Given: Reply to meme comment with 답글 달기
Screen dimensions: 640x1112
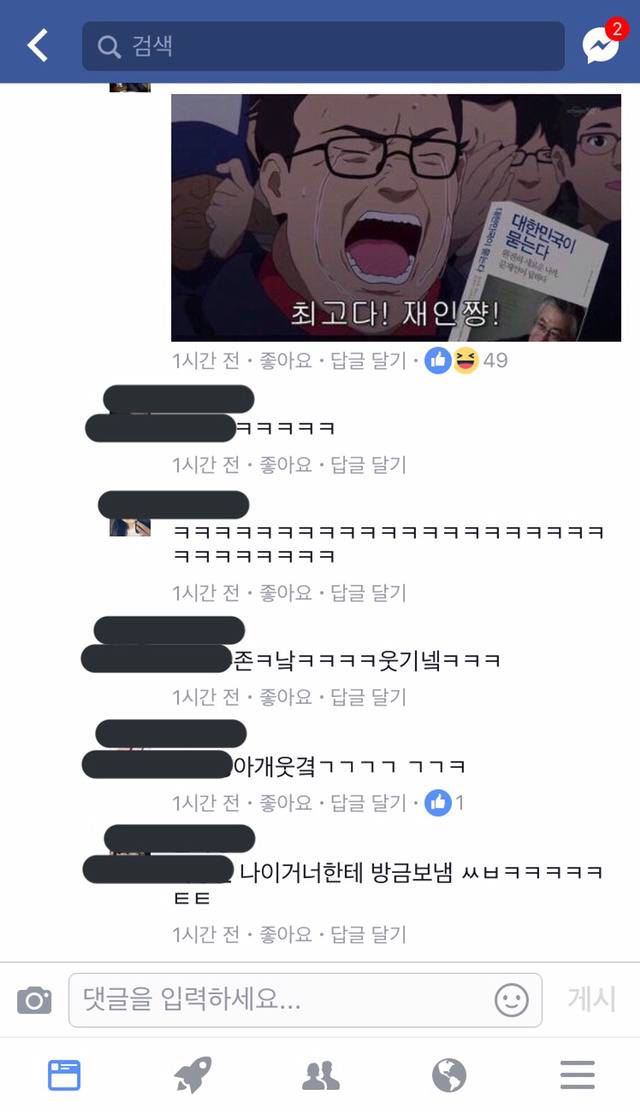Looking at the screenshot, I should 368,361.
